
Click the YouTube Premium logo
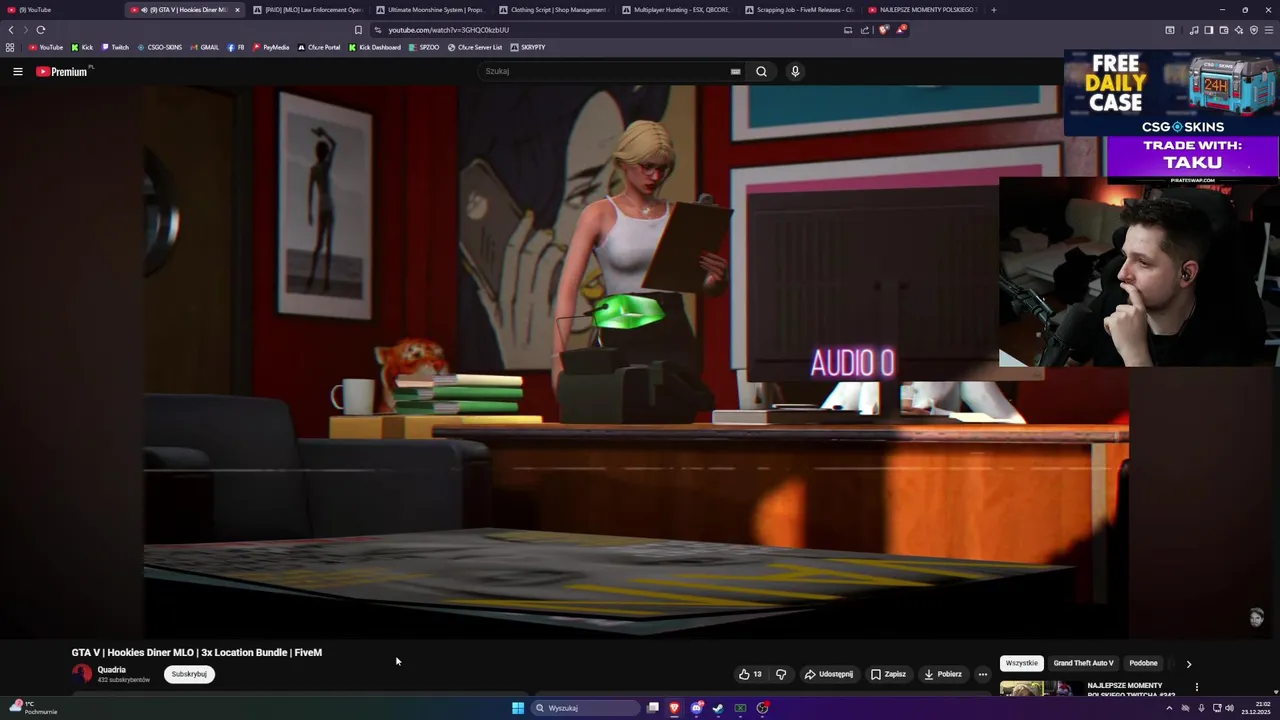63,71
